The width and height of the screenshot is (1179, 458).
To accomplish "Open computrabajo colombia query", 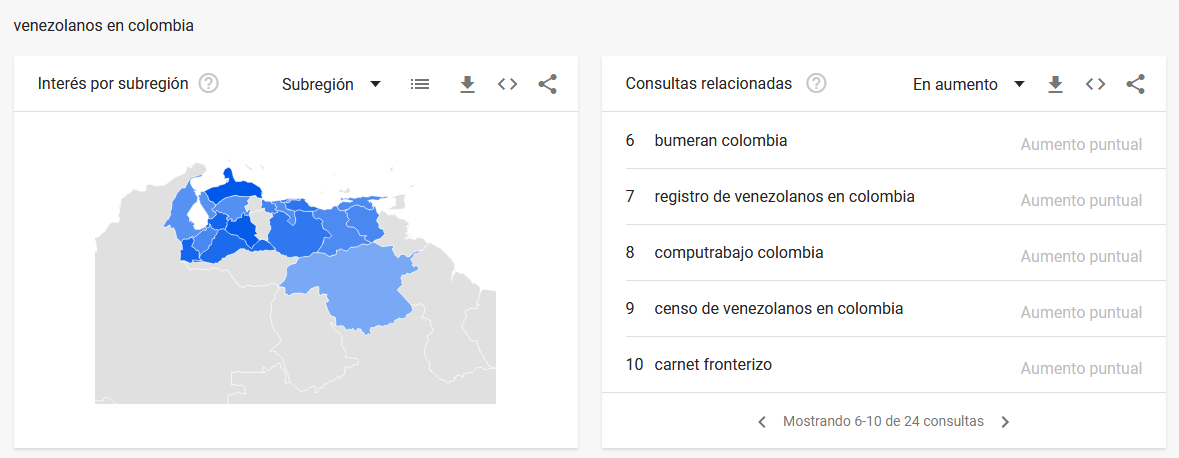I will point(883,253).
